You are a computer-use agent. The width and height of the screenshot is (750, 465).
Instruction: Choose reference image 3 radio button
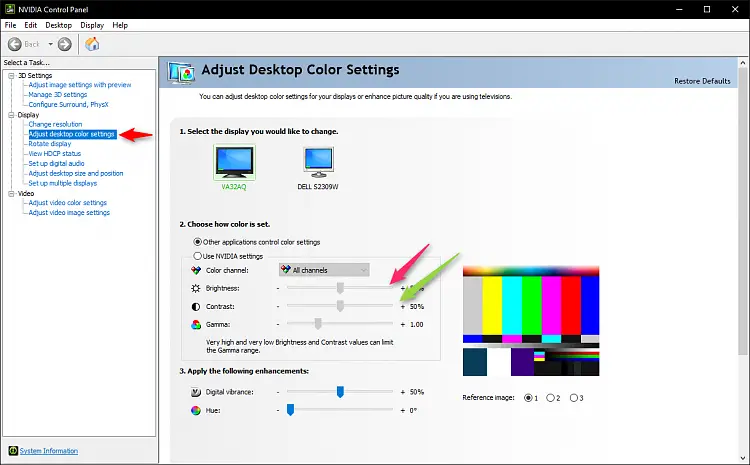[x=574, y=398]
